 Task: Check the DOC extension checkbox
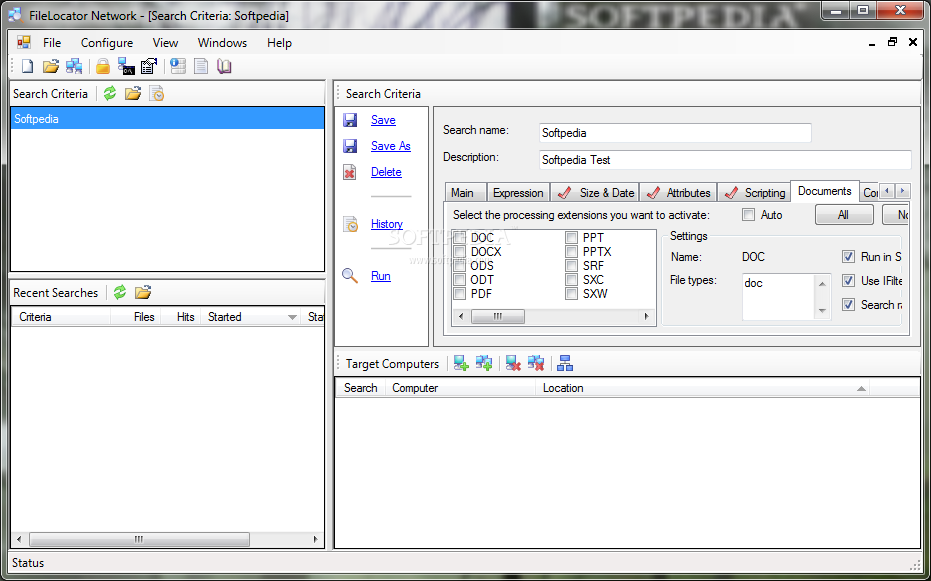(459, 238)
